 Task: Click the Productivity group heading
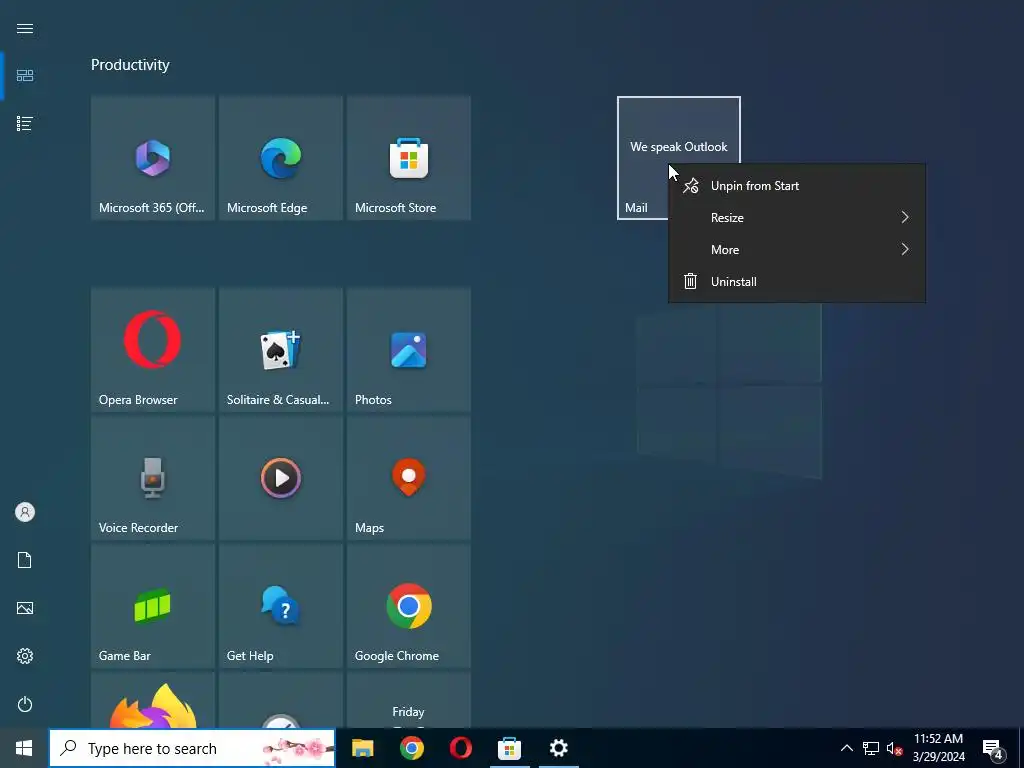point(130,65)
